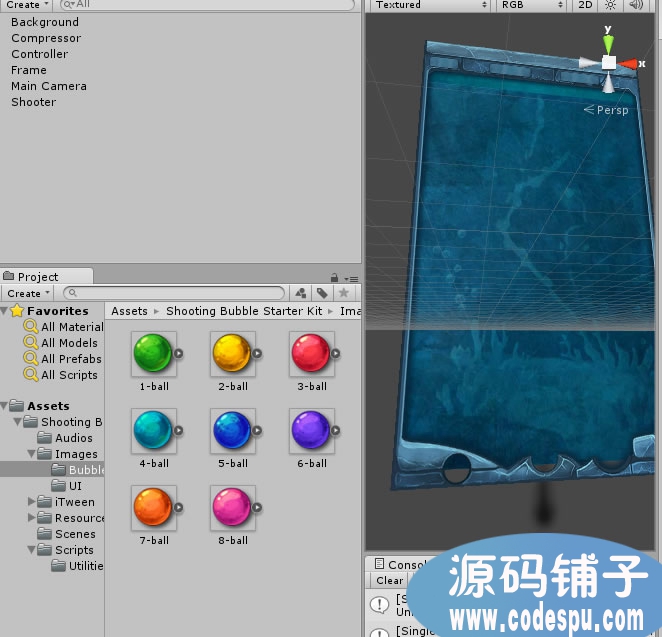Viewport: 662px width, 637px height.
Task: Select the orange 7-ball asset thumbnail
Action: click(153, 507)
